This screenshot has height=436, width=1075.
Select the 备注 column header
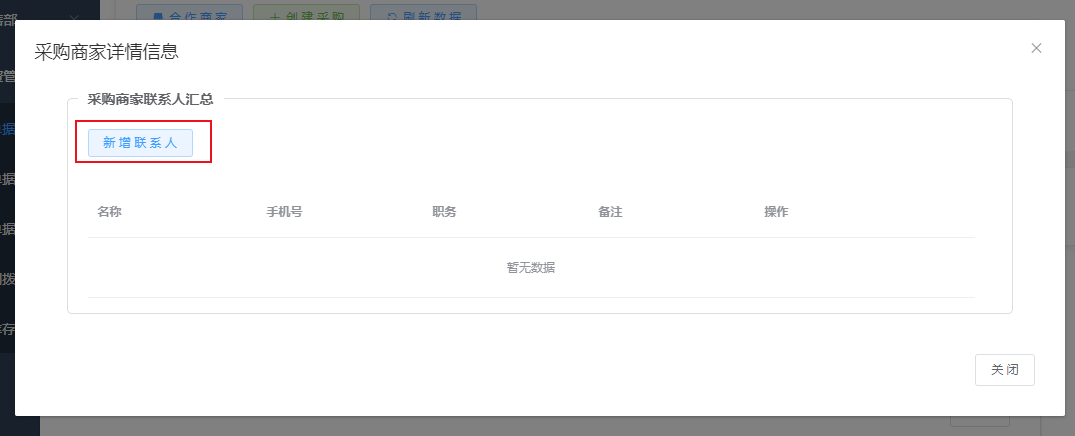tap(610, 212)
